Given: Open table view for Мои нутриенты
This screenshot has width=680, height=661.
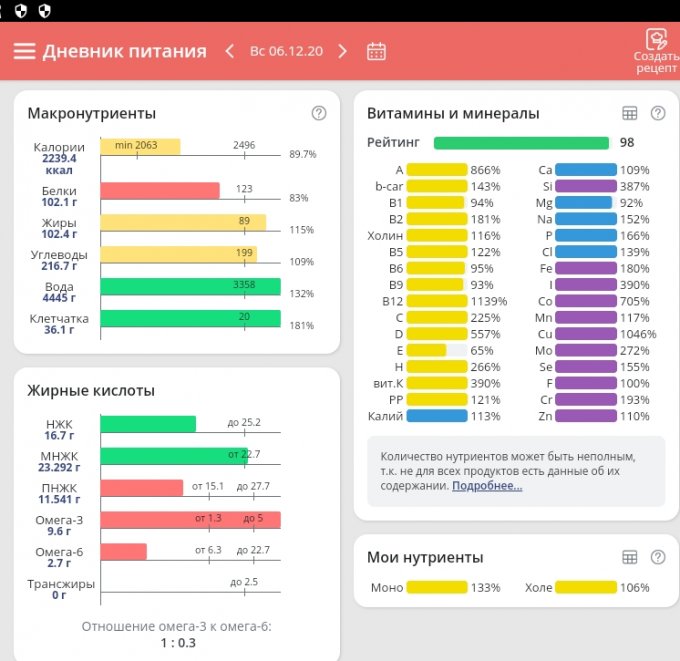Looking at the screenshot, I should coord(630,557).
